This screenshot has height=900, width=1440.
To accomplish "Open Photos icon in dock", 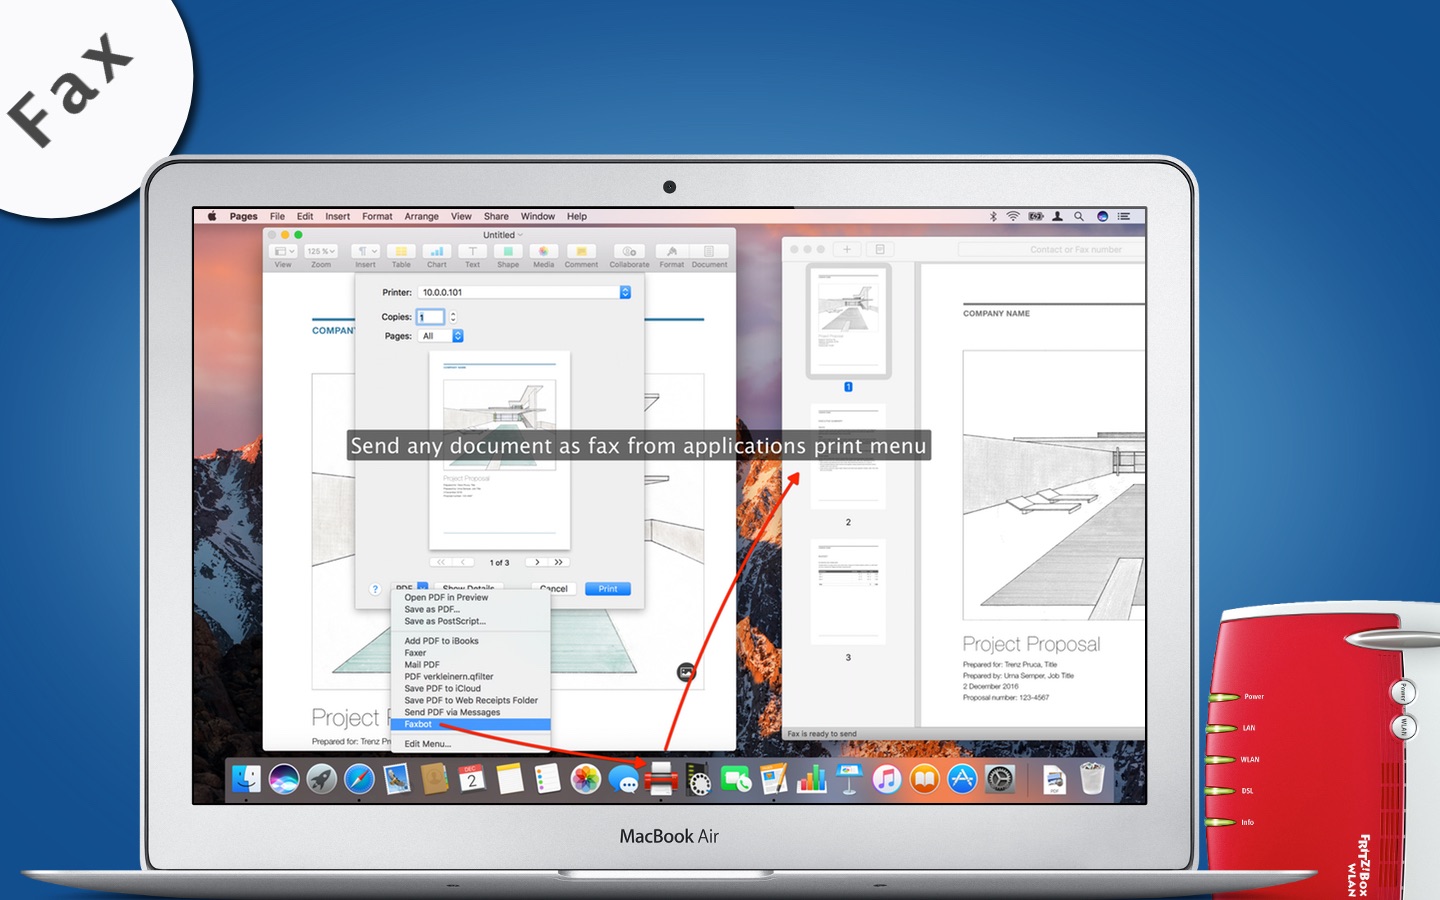I will click(586, 779).
